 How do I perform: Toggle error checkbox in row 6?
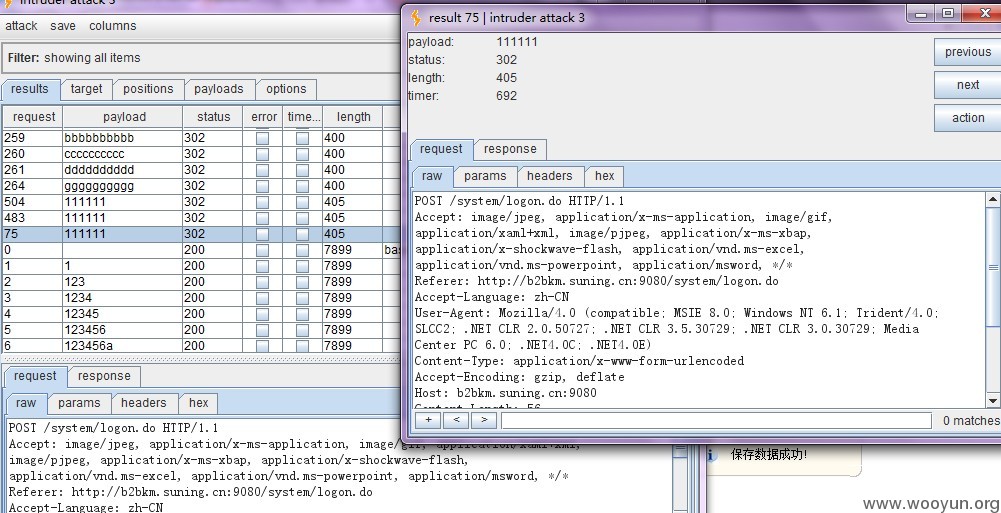(x=262, y=346)
